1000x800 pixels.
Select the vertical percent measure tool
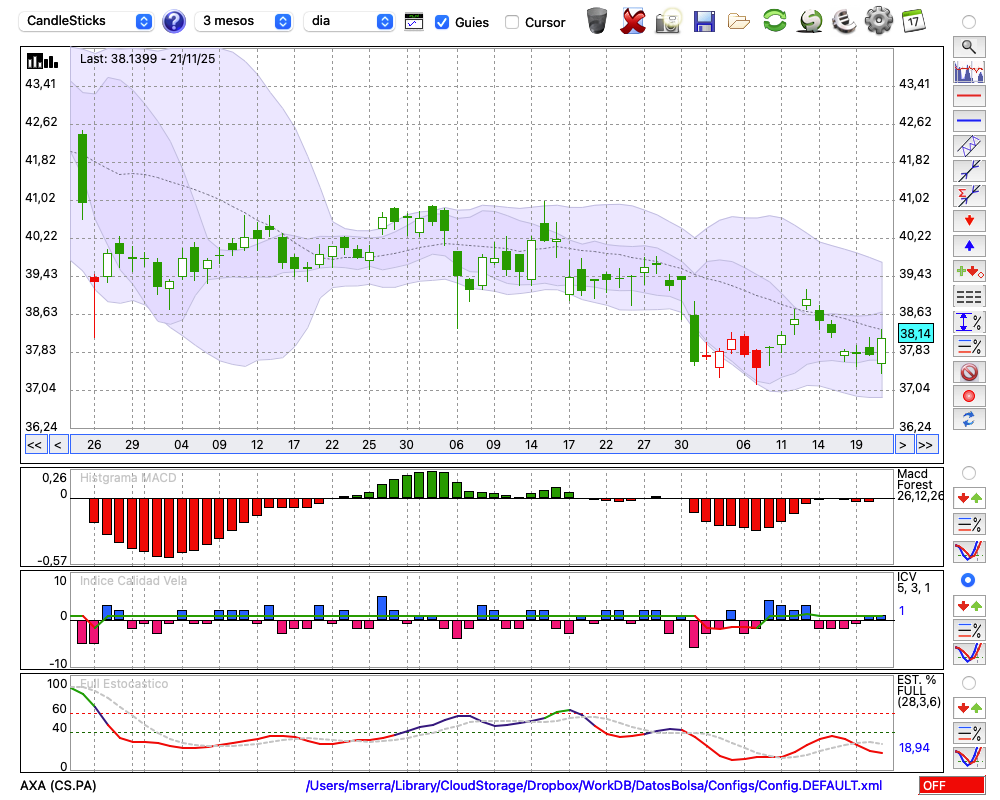pyautogui.click(x=969, y=322)
